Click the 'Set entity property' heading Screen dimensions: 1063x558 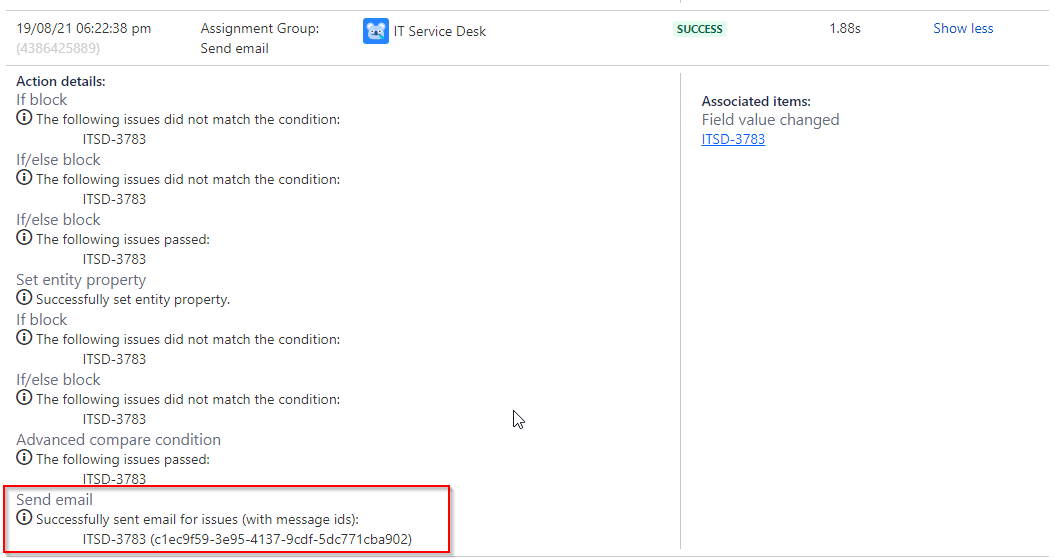pos(81,279)
